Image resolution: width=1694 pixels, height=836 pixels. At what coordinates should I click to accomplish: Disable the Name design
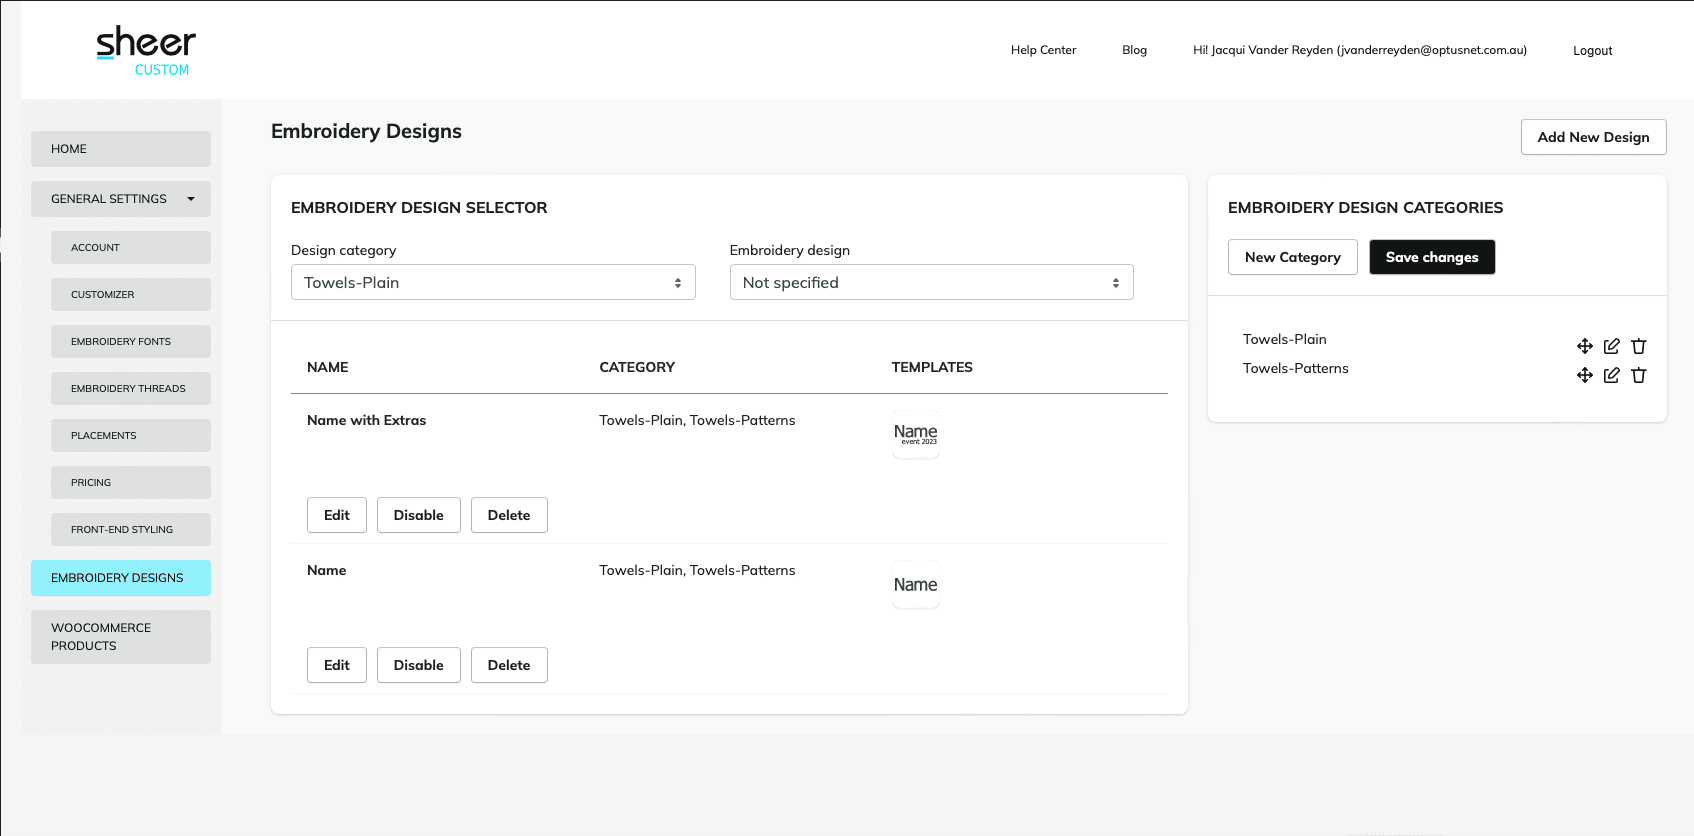418,665
